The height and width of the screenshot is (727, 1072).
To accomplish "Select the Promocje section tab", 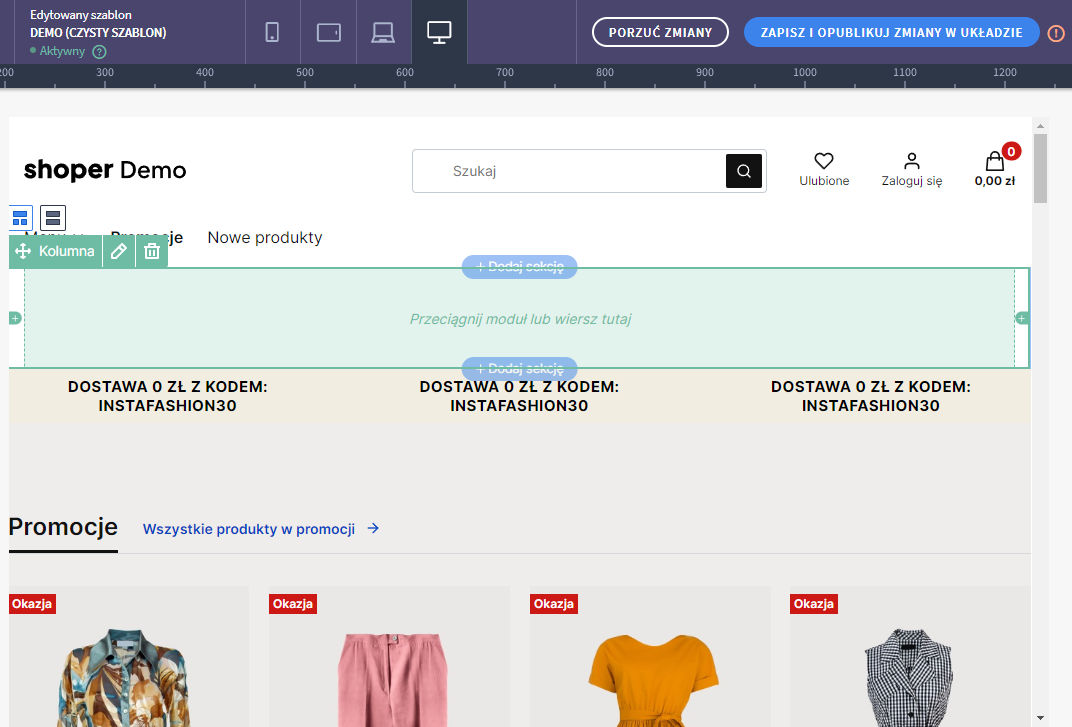I will 63,528.
